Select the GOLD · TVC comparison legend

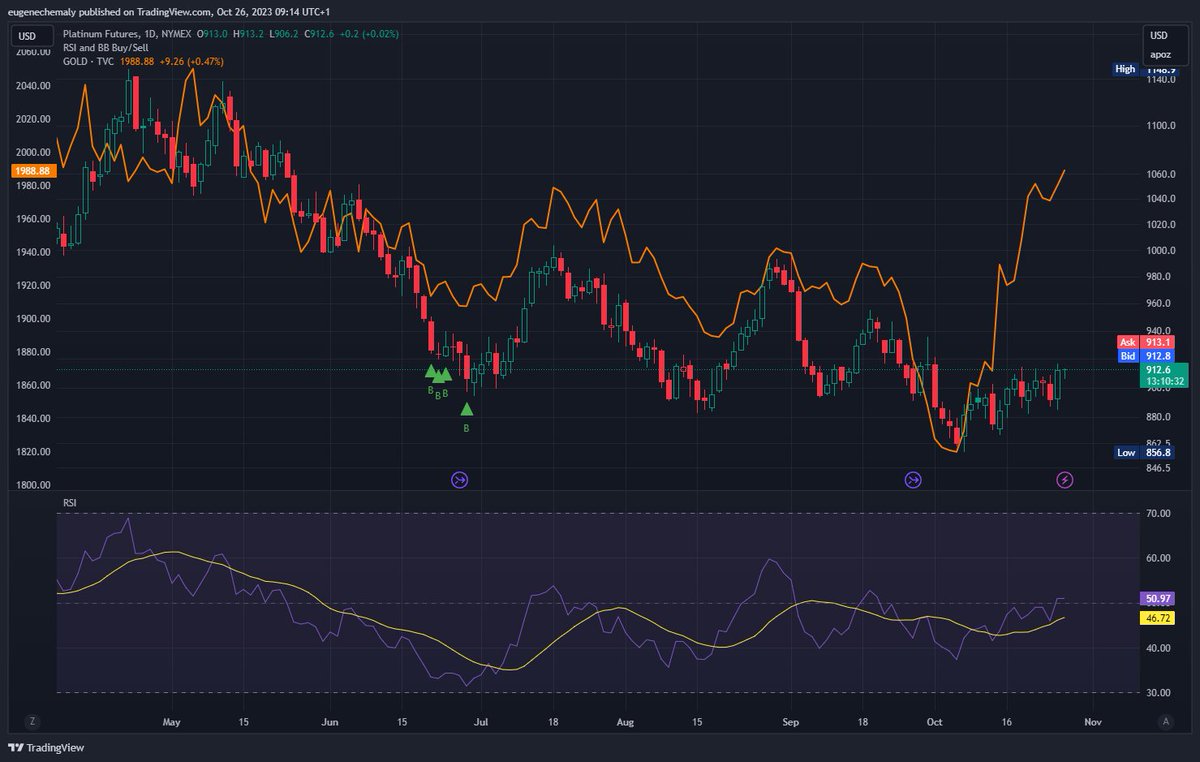pyautogui.click(x=88, y=61)
